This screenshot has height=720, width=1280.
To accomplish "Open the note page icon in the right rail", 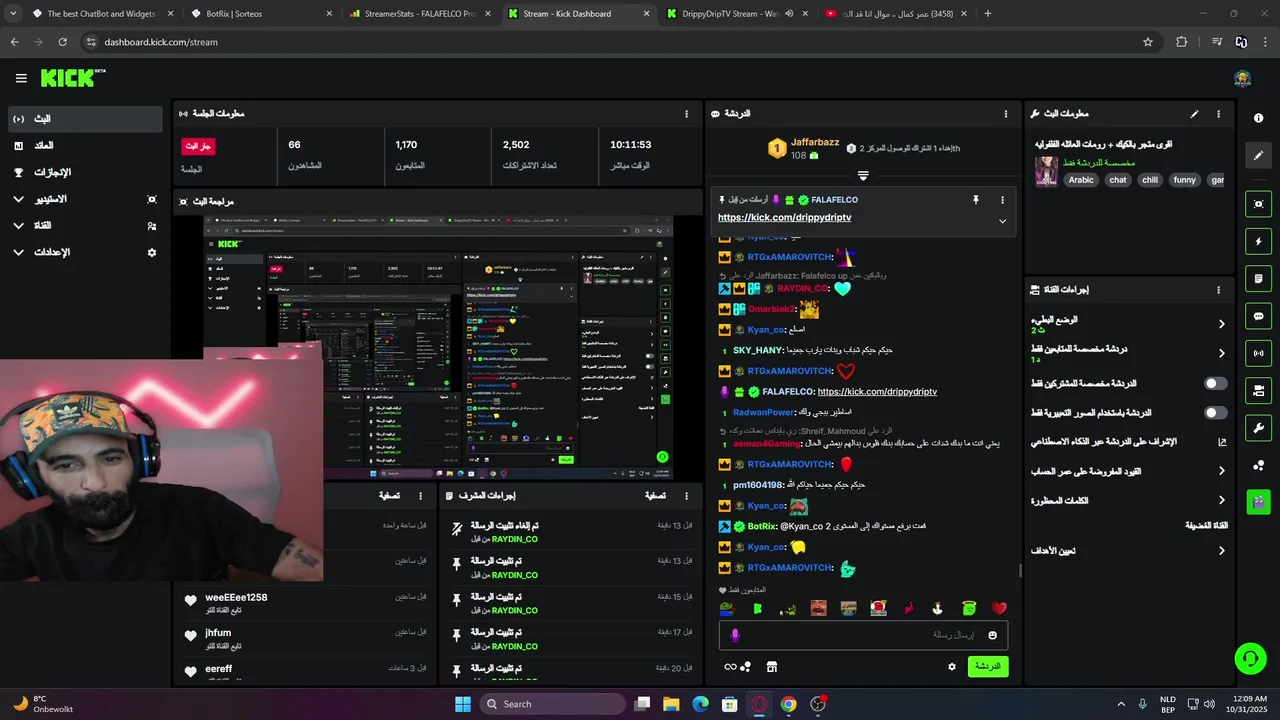I will [x=1258, y=278].
